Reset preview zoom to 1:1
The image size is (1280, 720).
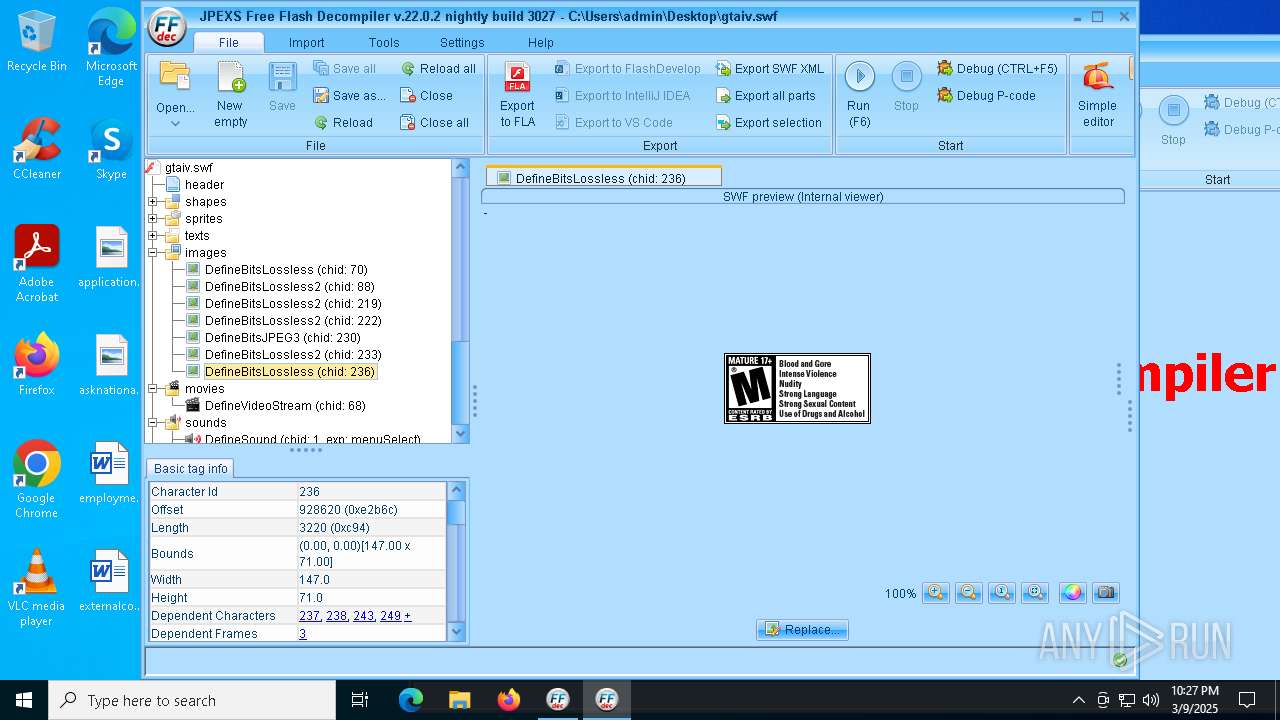(1003, 593)
